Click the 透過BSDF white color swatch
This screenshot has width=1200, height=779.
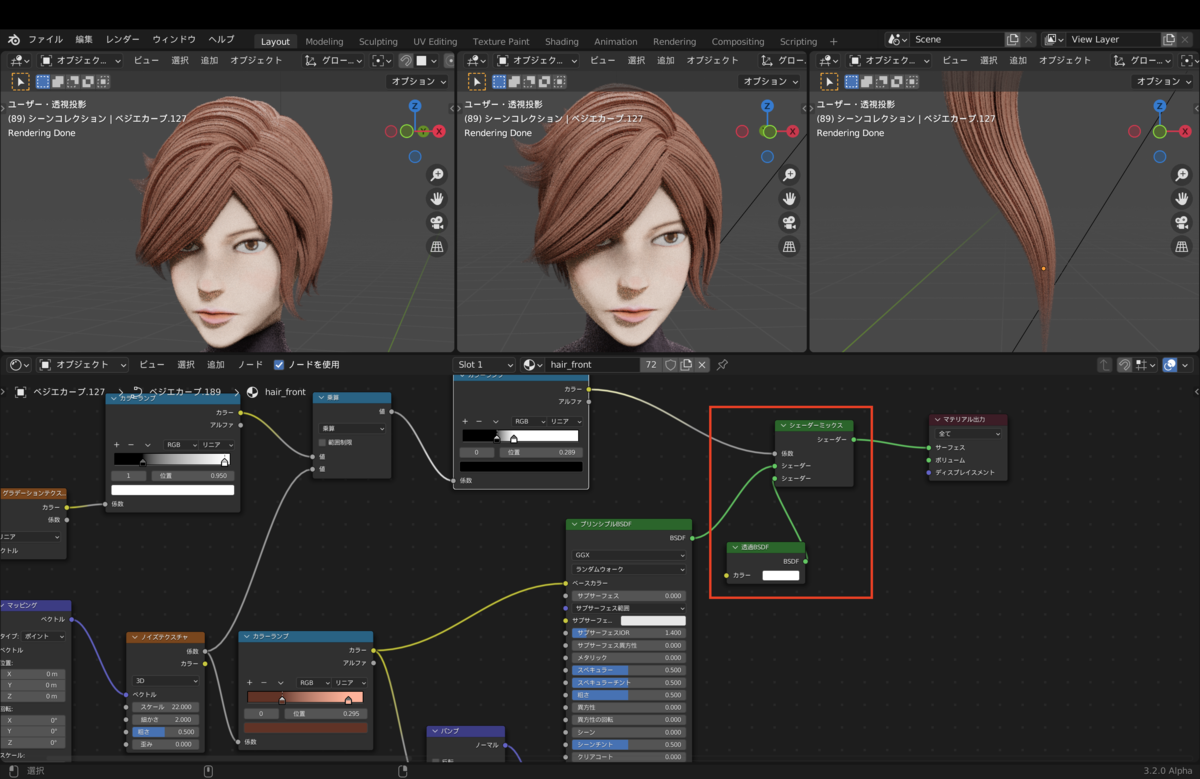point(781,575)
